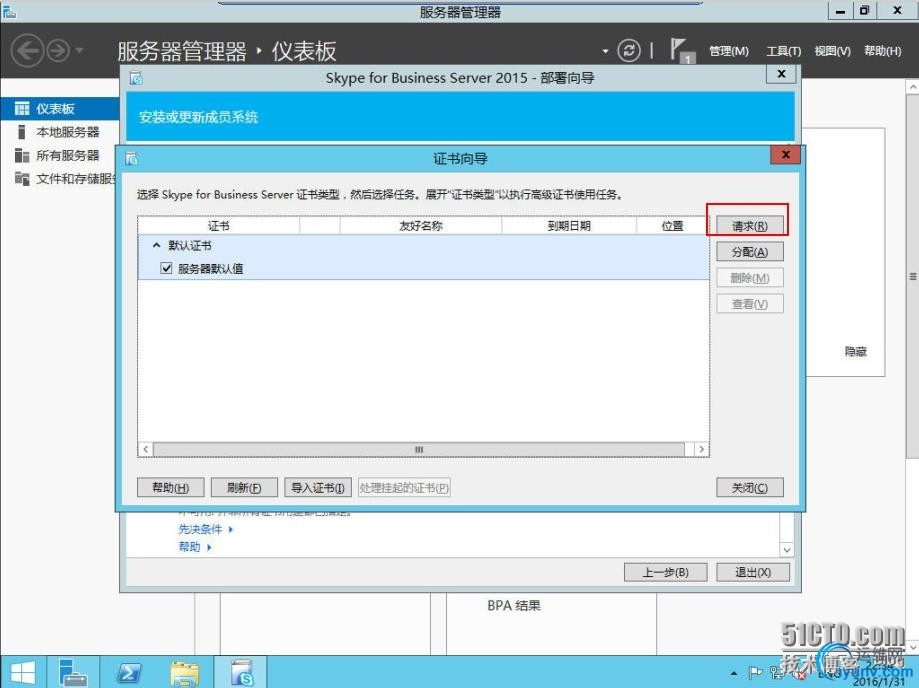Screen dimensions: 919x688
Task: Click the 到期日期 column header
Action: (x=569, y=226)
